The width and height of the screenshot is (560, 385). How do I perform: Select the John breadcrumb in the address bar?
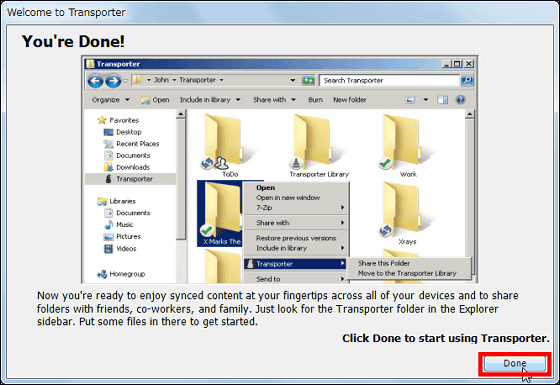coord(161,80)
